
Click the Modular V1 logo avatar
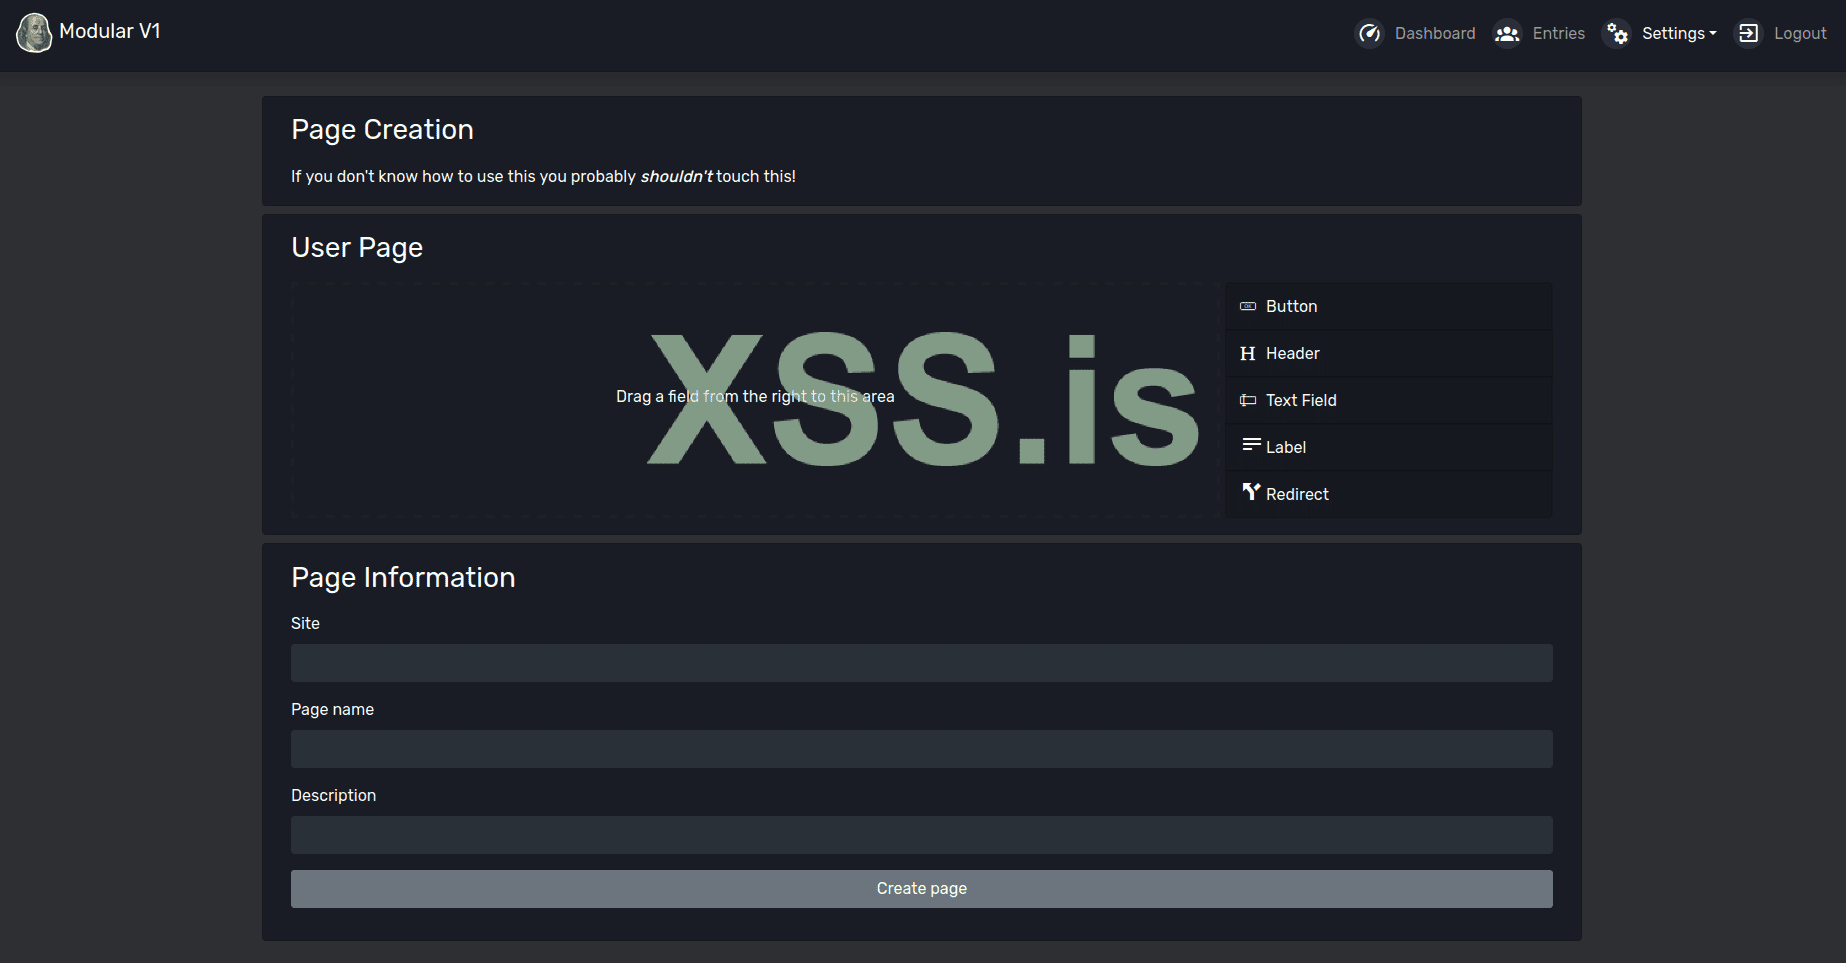coord(34,33)
